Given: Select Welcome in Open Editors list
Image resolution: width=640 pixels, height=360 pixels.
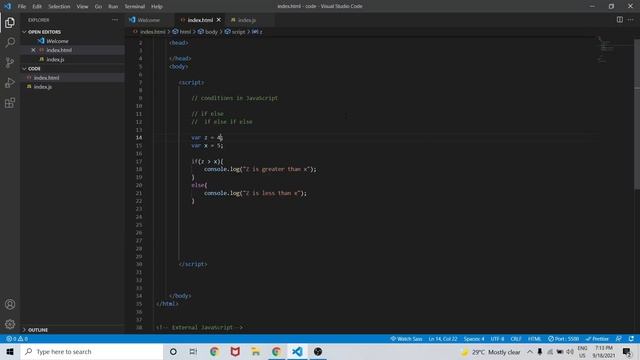Looking at the screenshot, I should 57,41.
